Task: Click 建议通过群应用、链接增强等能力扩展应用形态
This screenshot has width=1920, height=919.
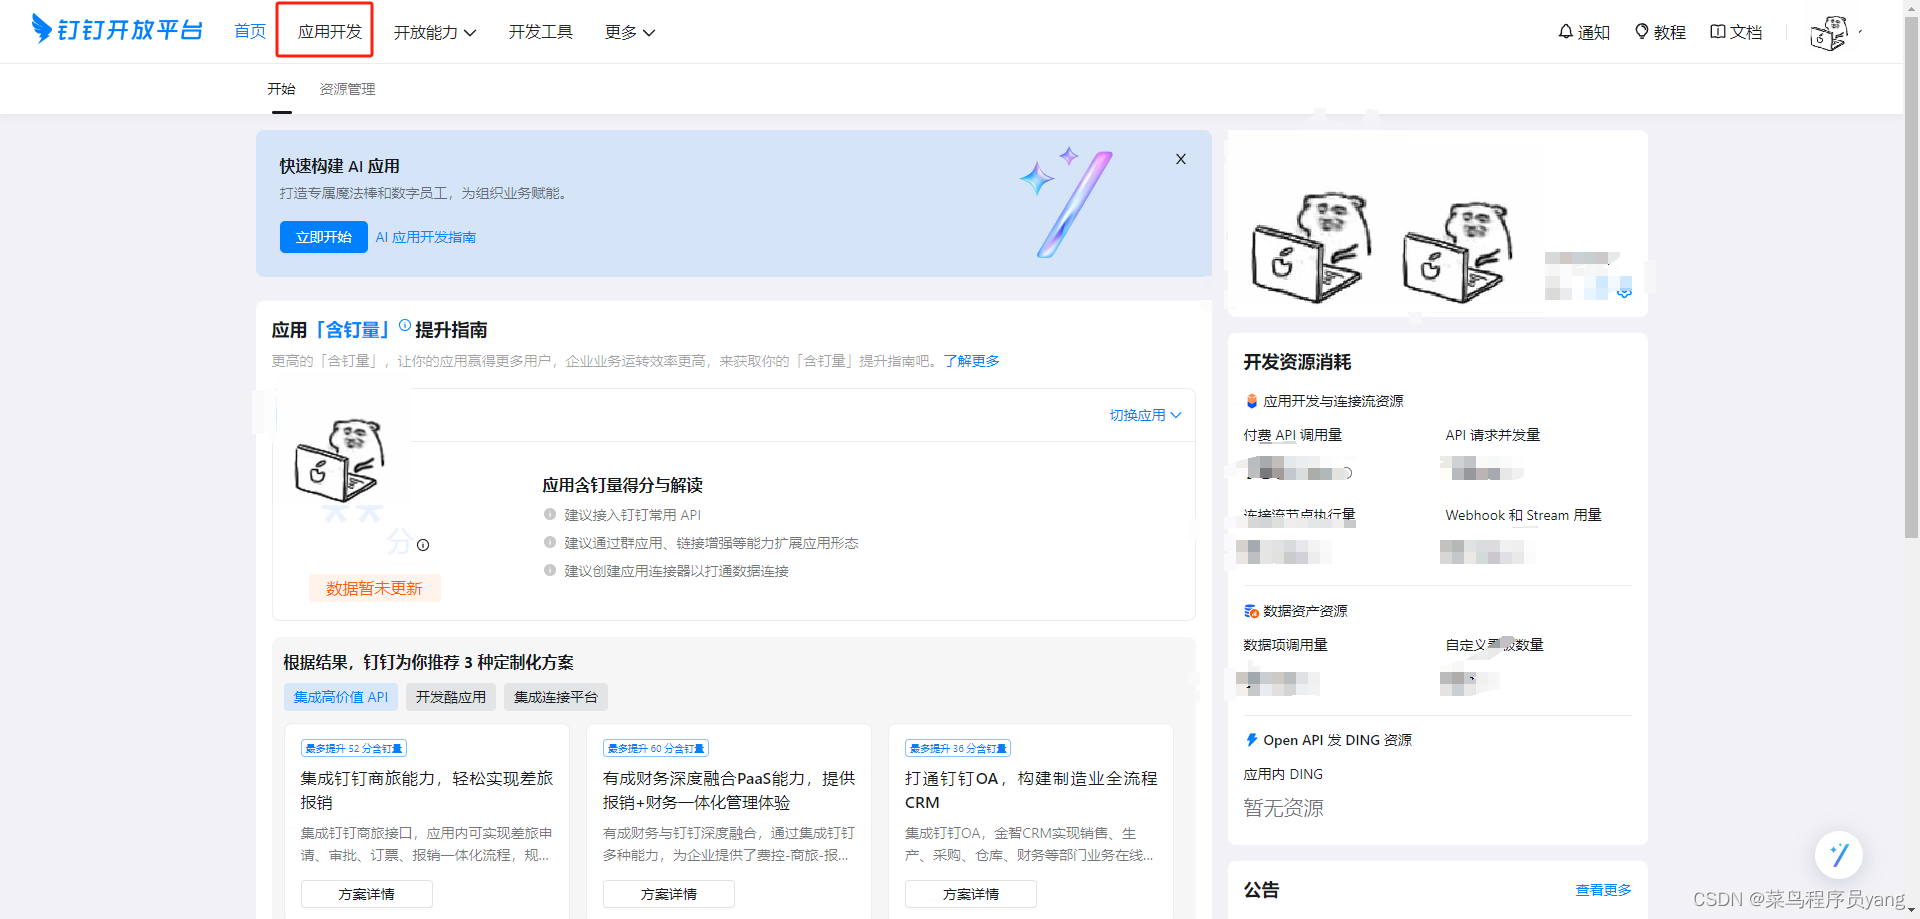Action: pos(711,543)
